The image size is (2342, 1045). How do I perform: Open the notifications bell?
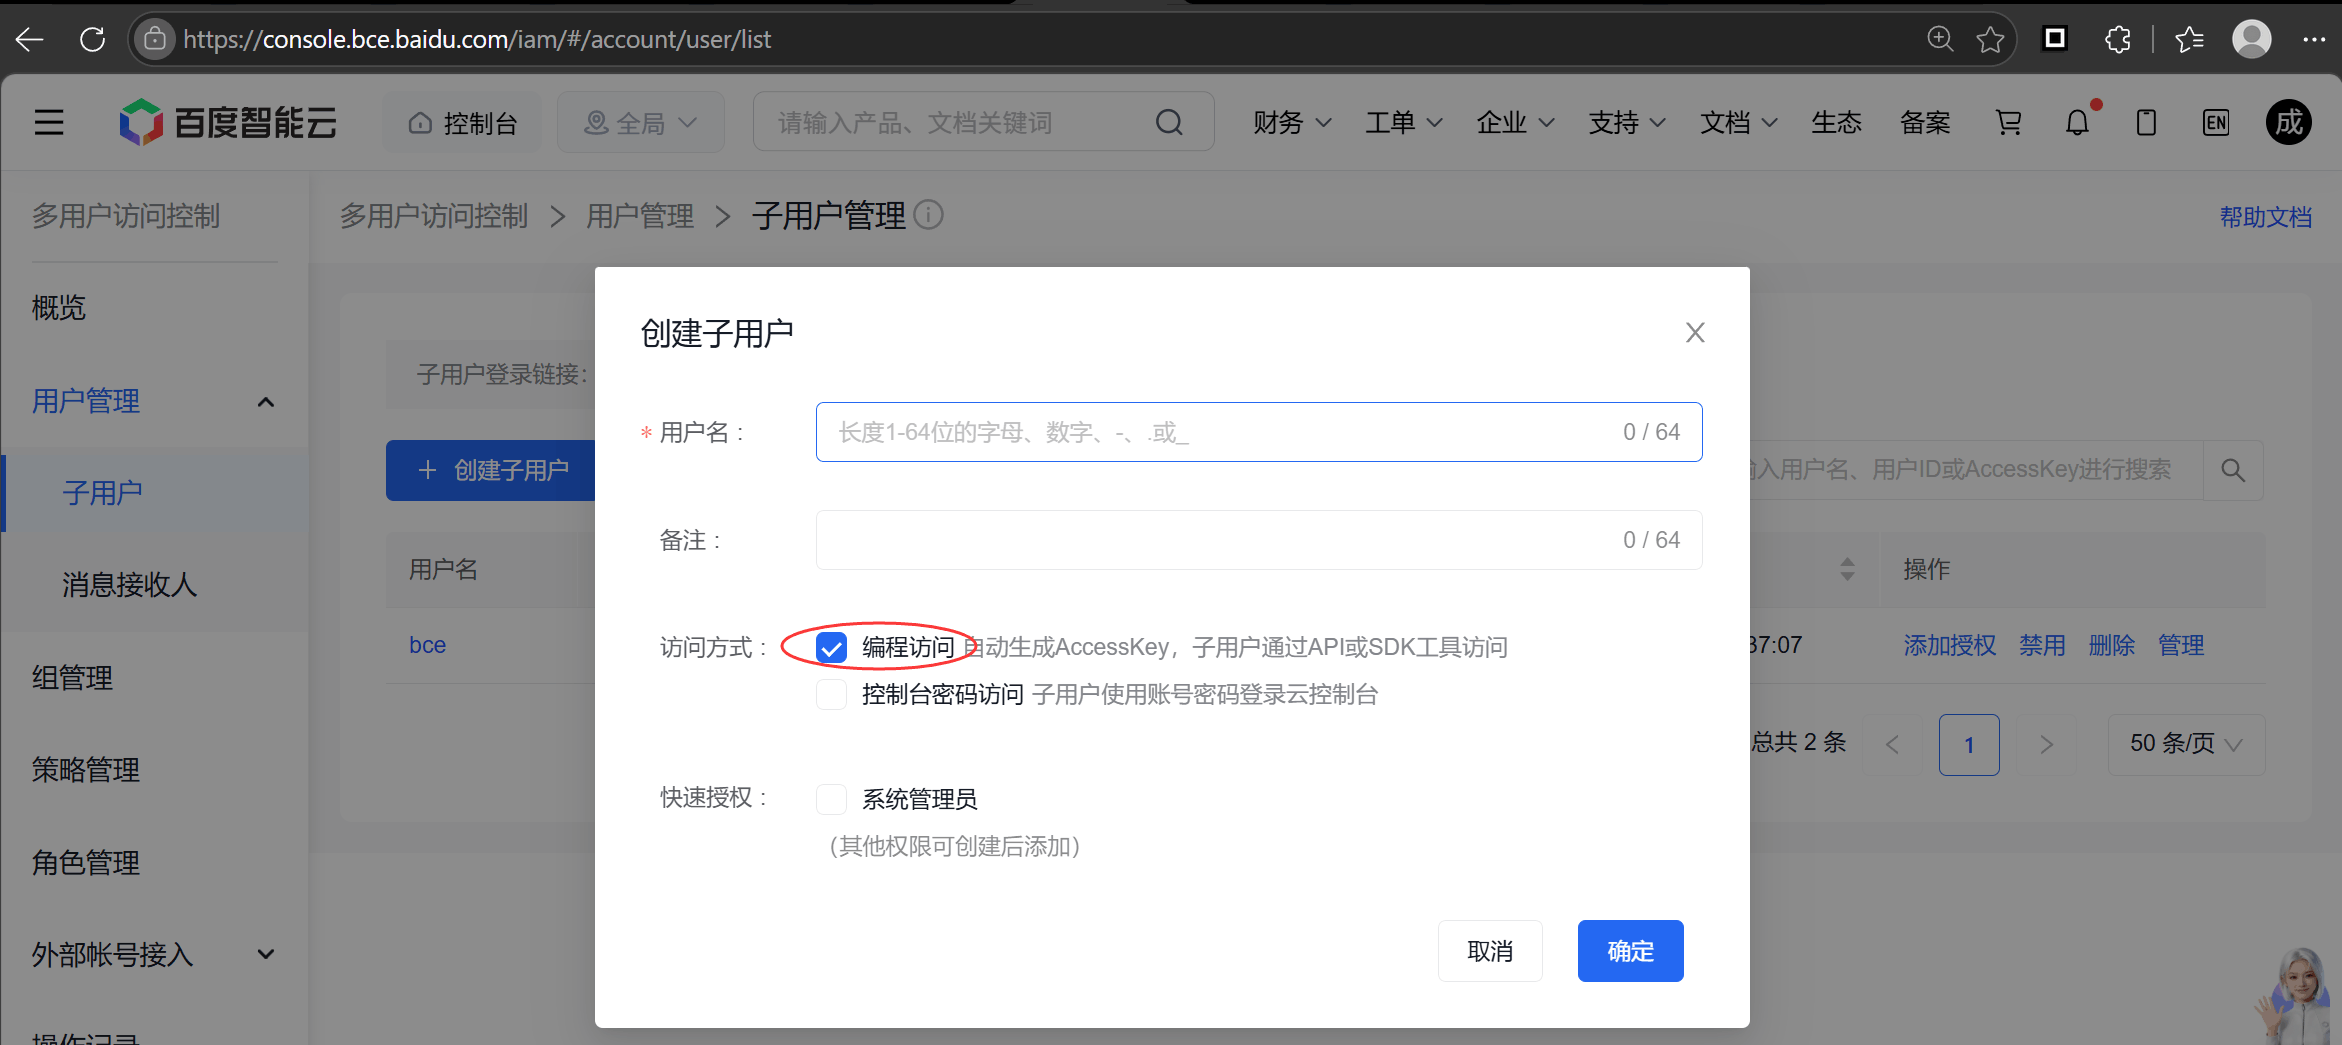pyautogui.click(x=2077, y=122)
